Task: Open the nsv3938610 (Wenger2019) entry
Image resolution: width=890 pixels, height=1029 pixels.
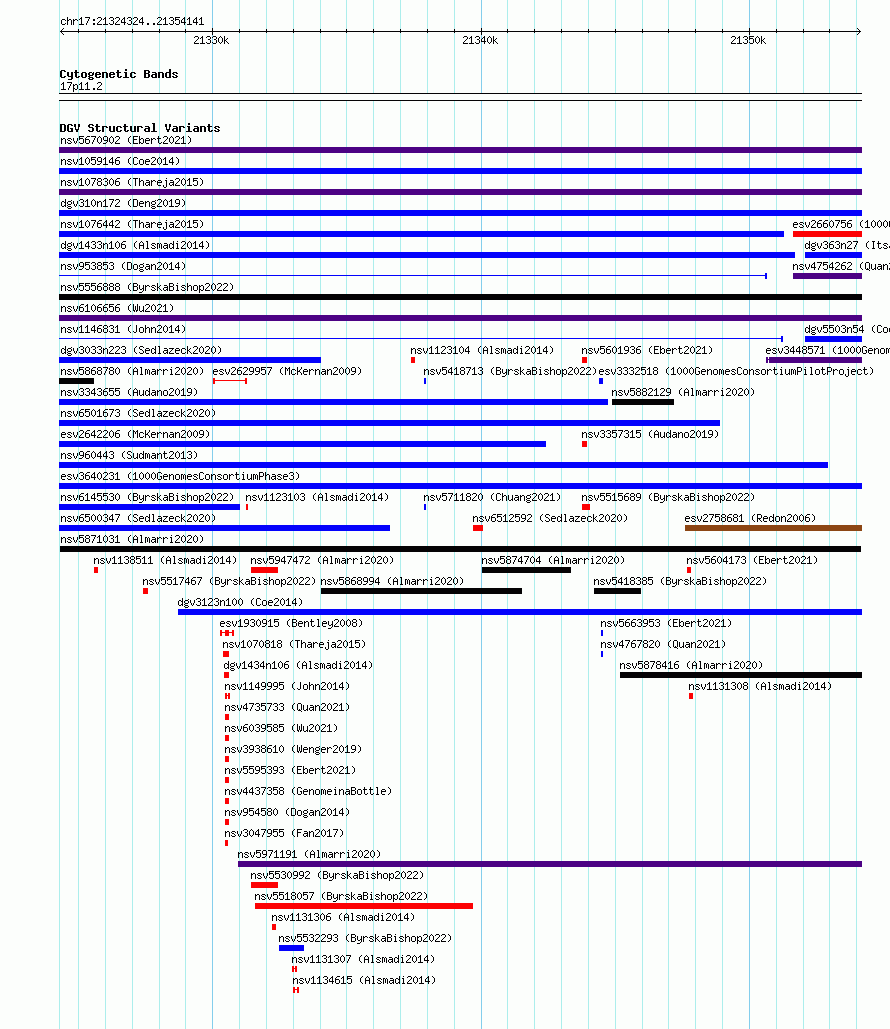Action: pos(293,749)
